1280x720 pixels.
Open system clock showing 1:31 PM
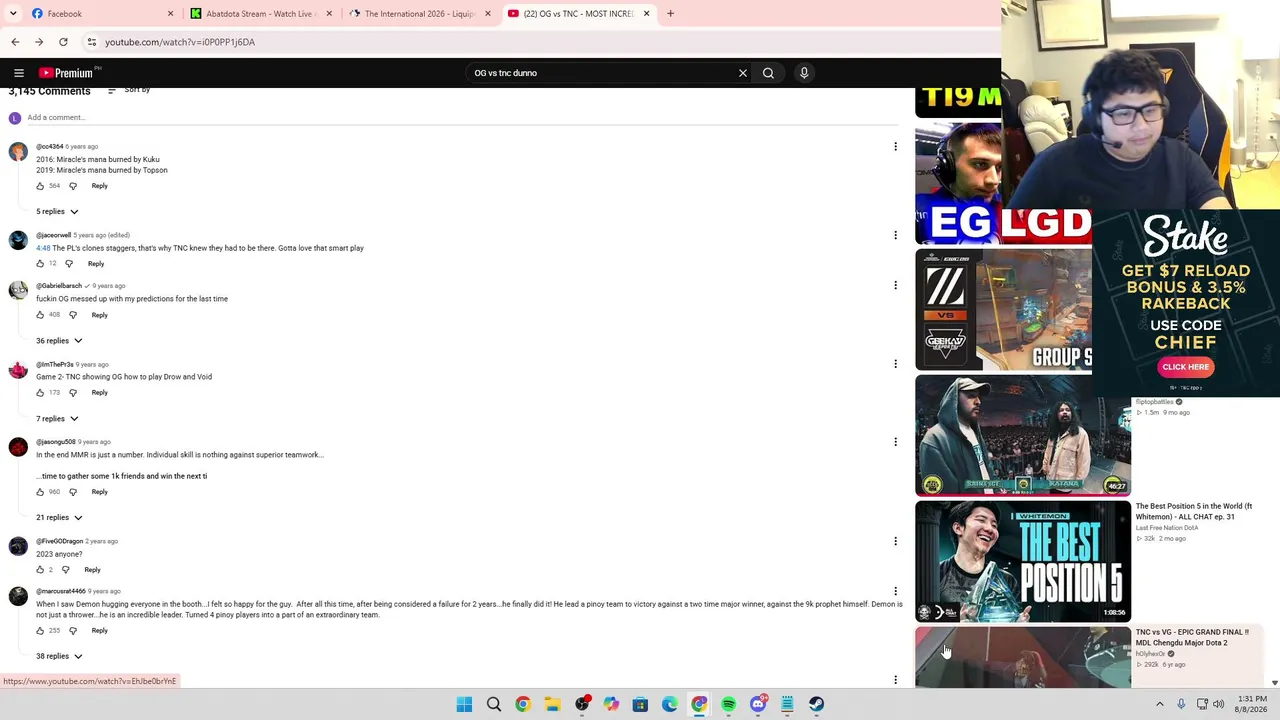(1252, 704)
